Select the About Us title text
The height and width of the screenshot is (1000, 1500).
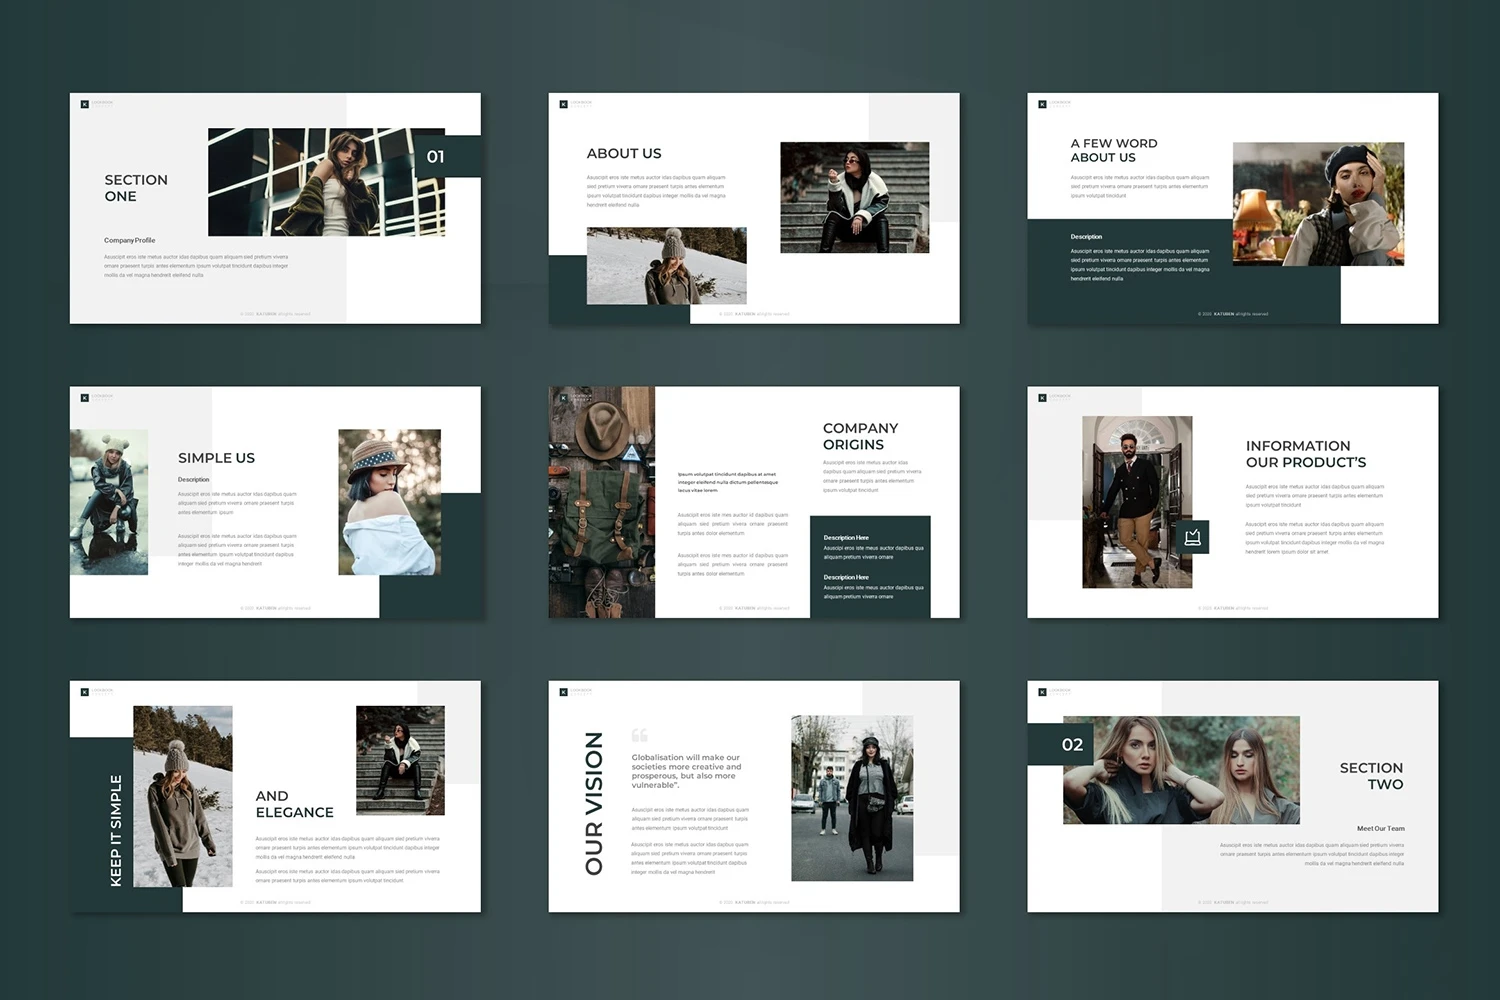pos(624,153)
